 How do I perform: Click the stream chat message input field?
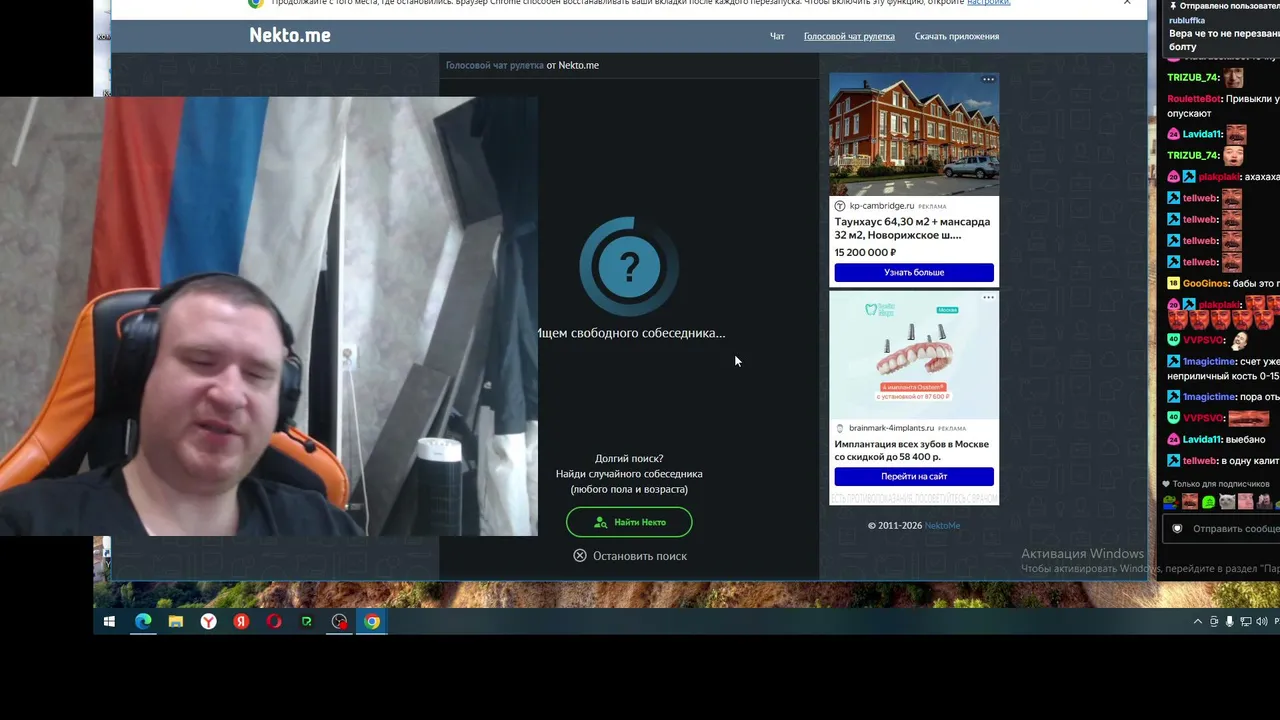1221,529
